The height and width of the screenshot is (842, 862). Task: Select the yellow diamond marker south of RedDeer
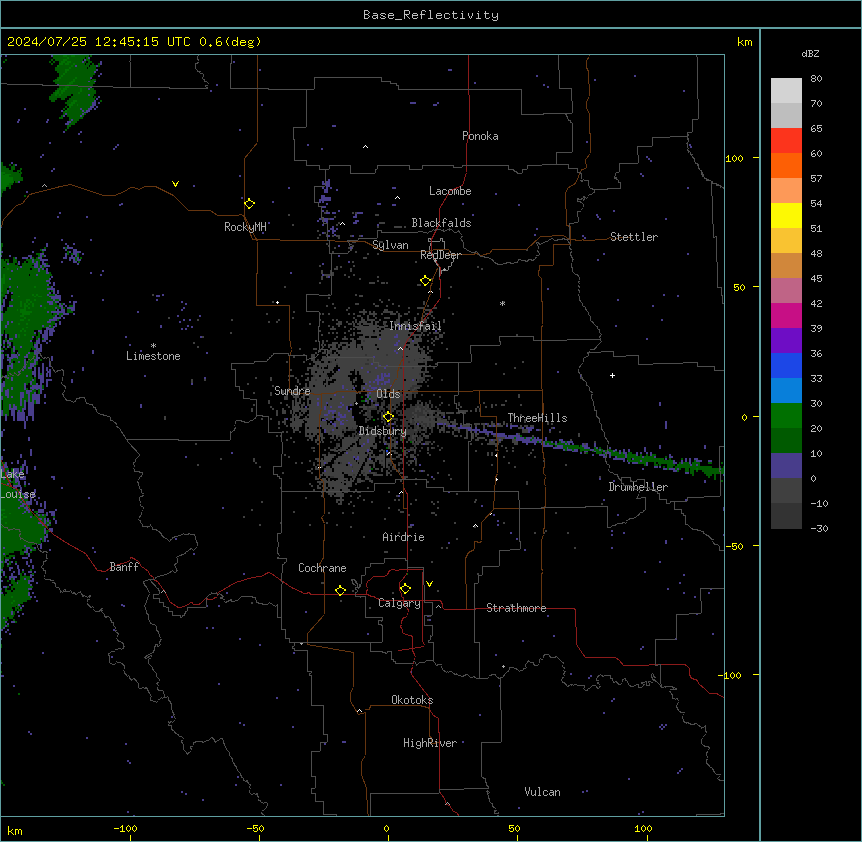[426, 281]
